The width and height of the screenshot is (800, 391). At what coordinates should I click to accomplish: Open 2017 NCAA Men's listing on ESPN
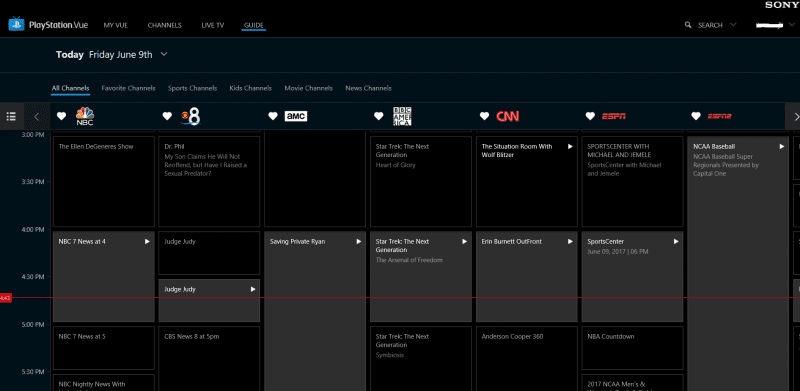pyautogui.click(x=633, y=383)
